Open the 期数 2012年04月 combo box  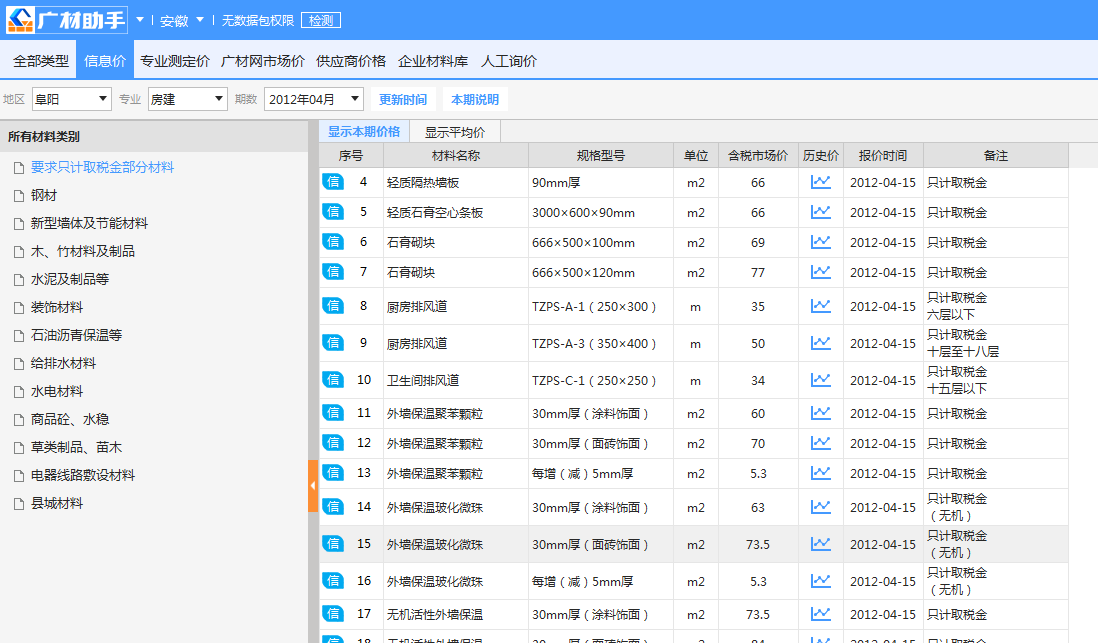(313, 99)
